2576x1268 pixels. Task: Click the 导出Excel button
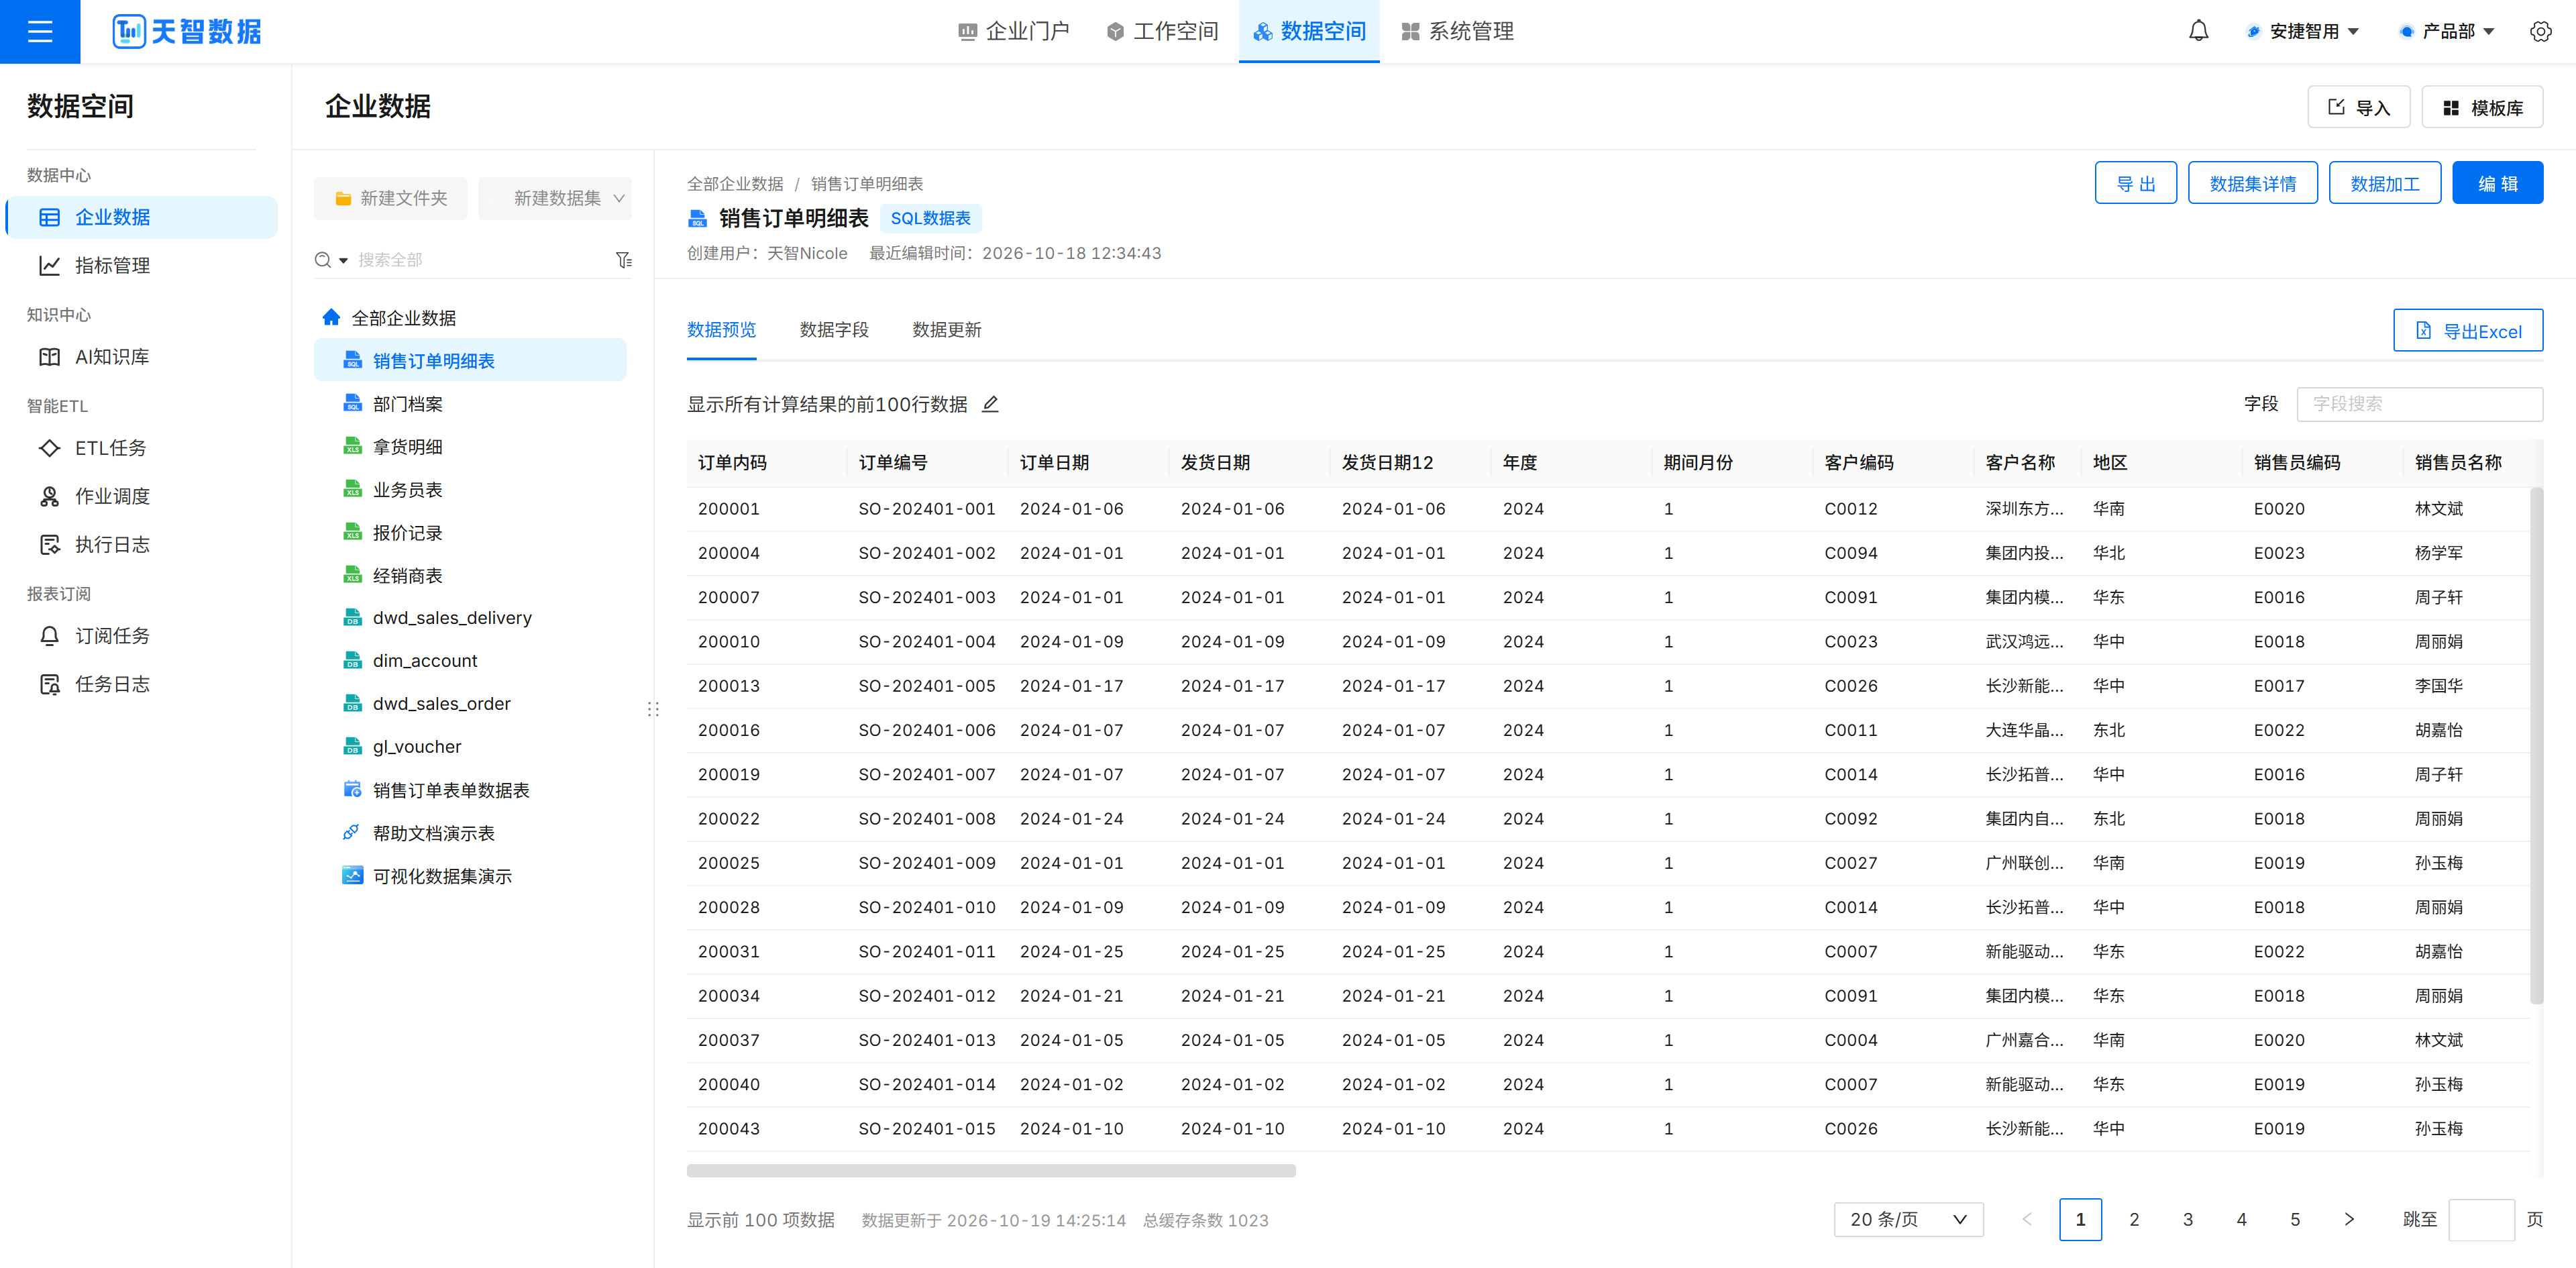point(2468,331)
